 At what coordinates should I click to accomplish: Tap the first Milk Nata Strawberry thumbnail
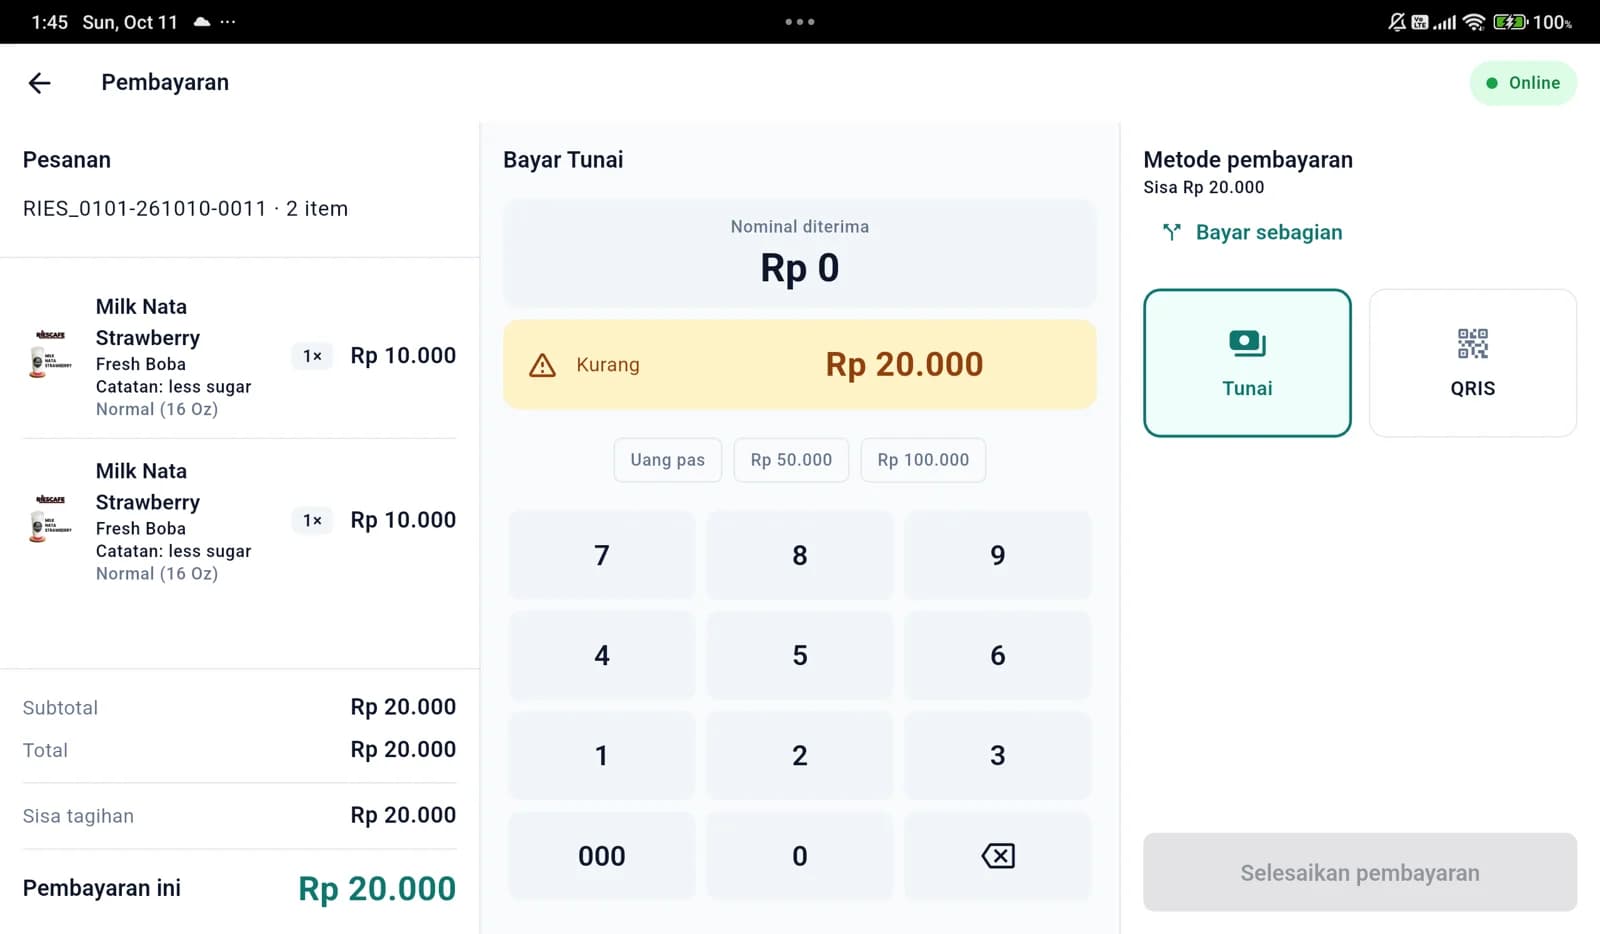pyautogui.click(x=51, y=355)
